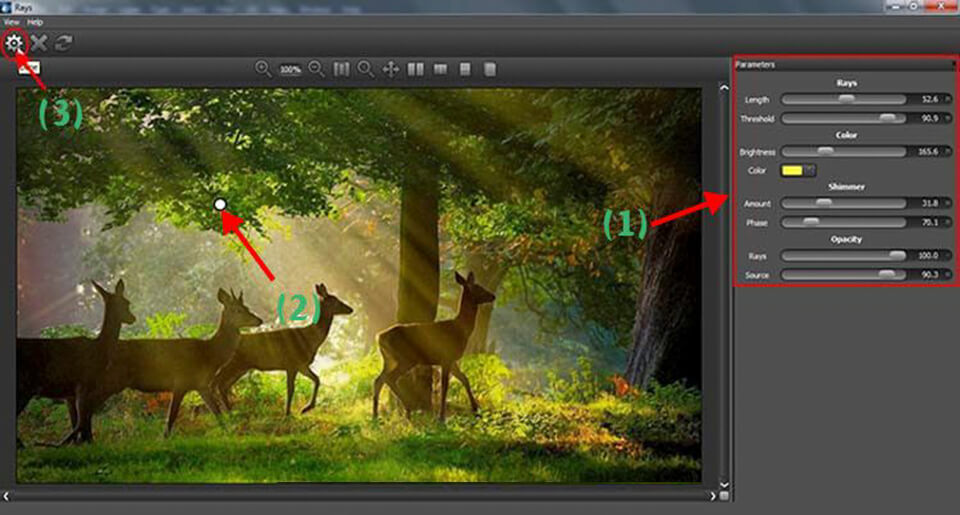Click the white ray source point handle
Image resolution: width=960 pixels, height=515 pixels.
(220, 205)
